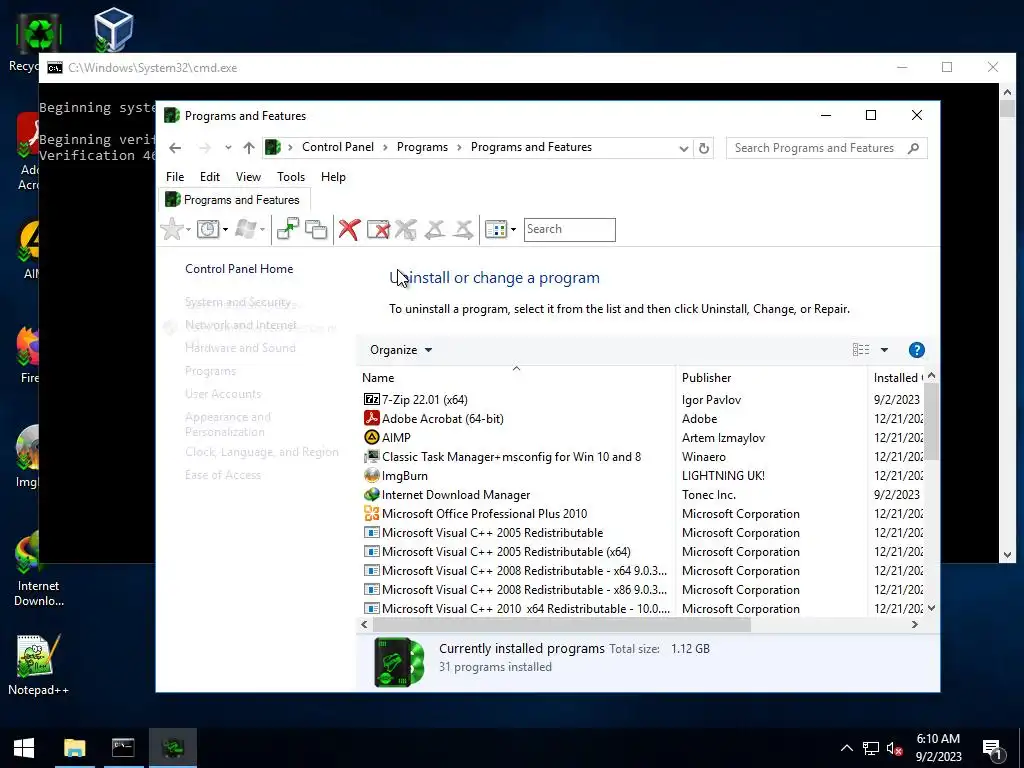Open dropdown beside the history clock icon

click(225, 229)
